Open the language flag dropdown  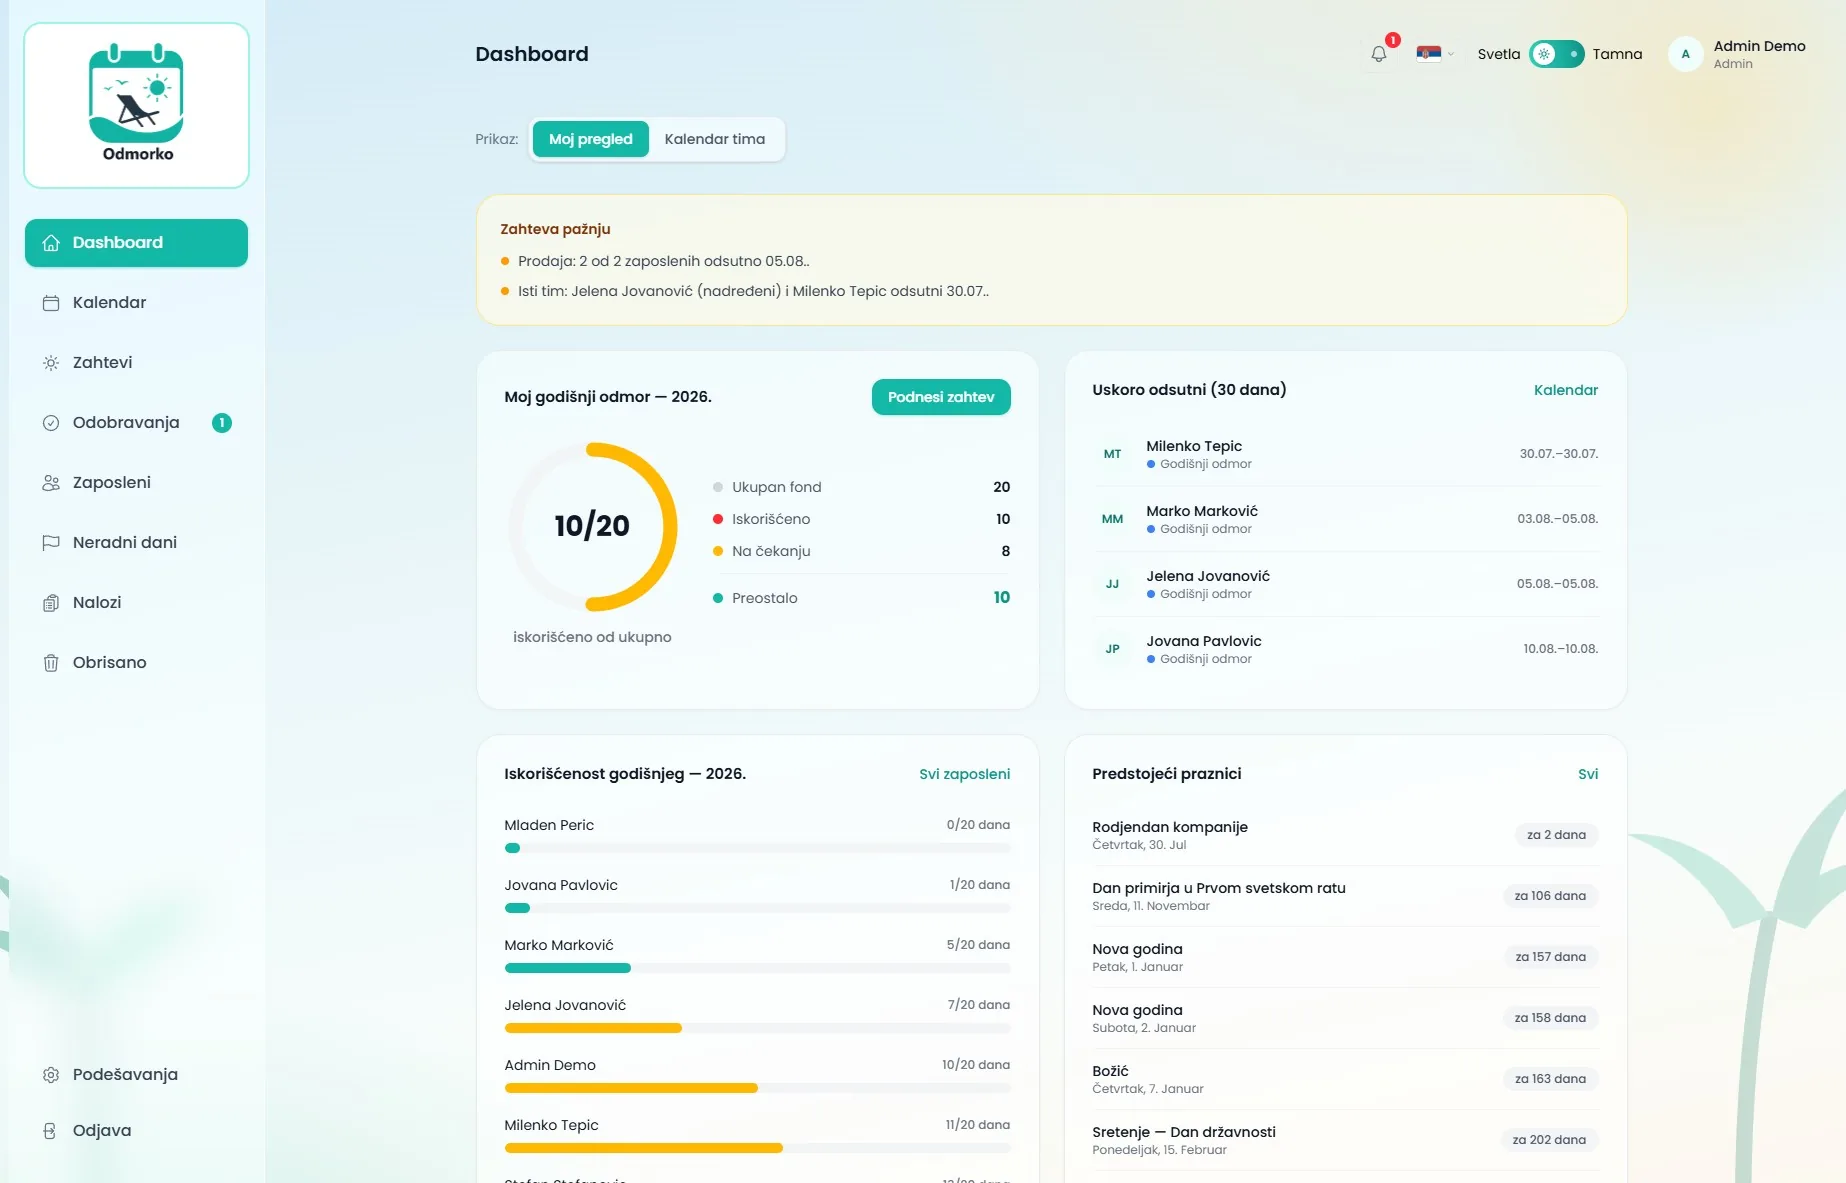[x=1435, y=54]
